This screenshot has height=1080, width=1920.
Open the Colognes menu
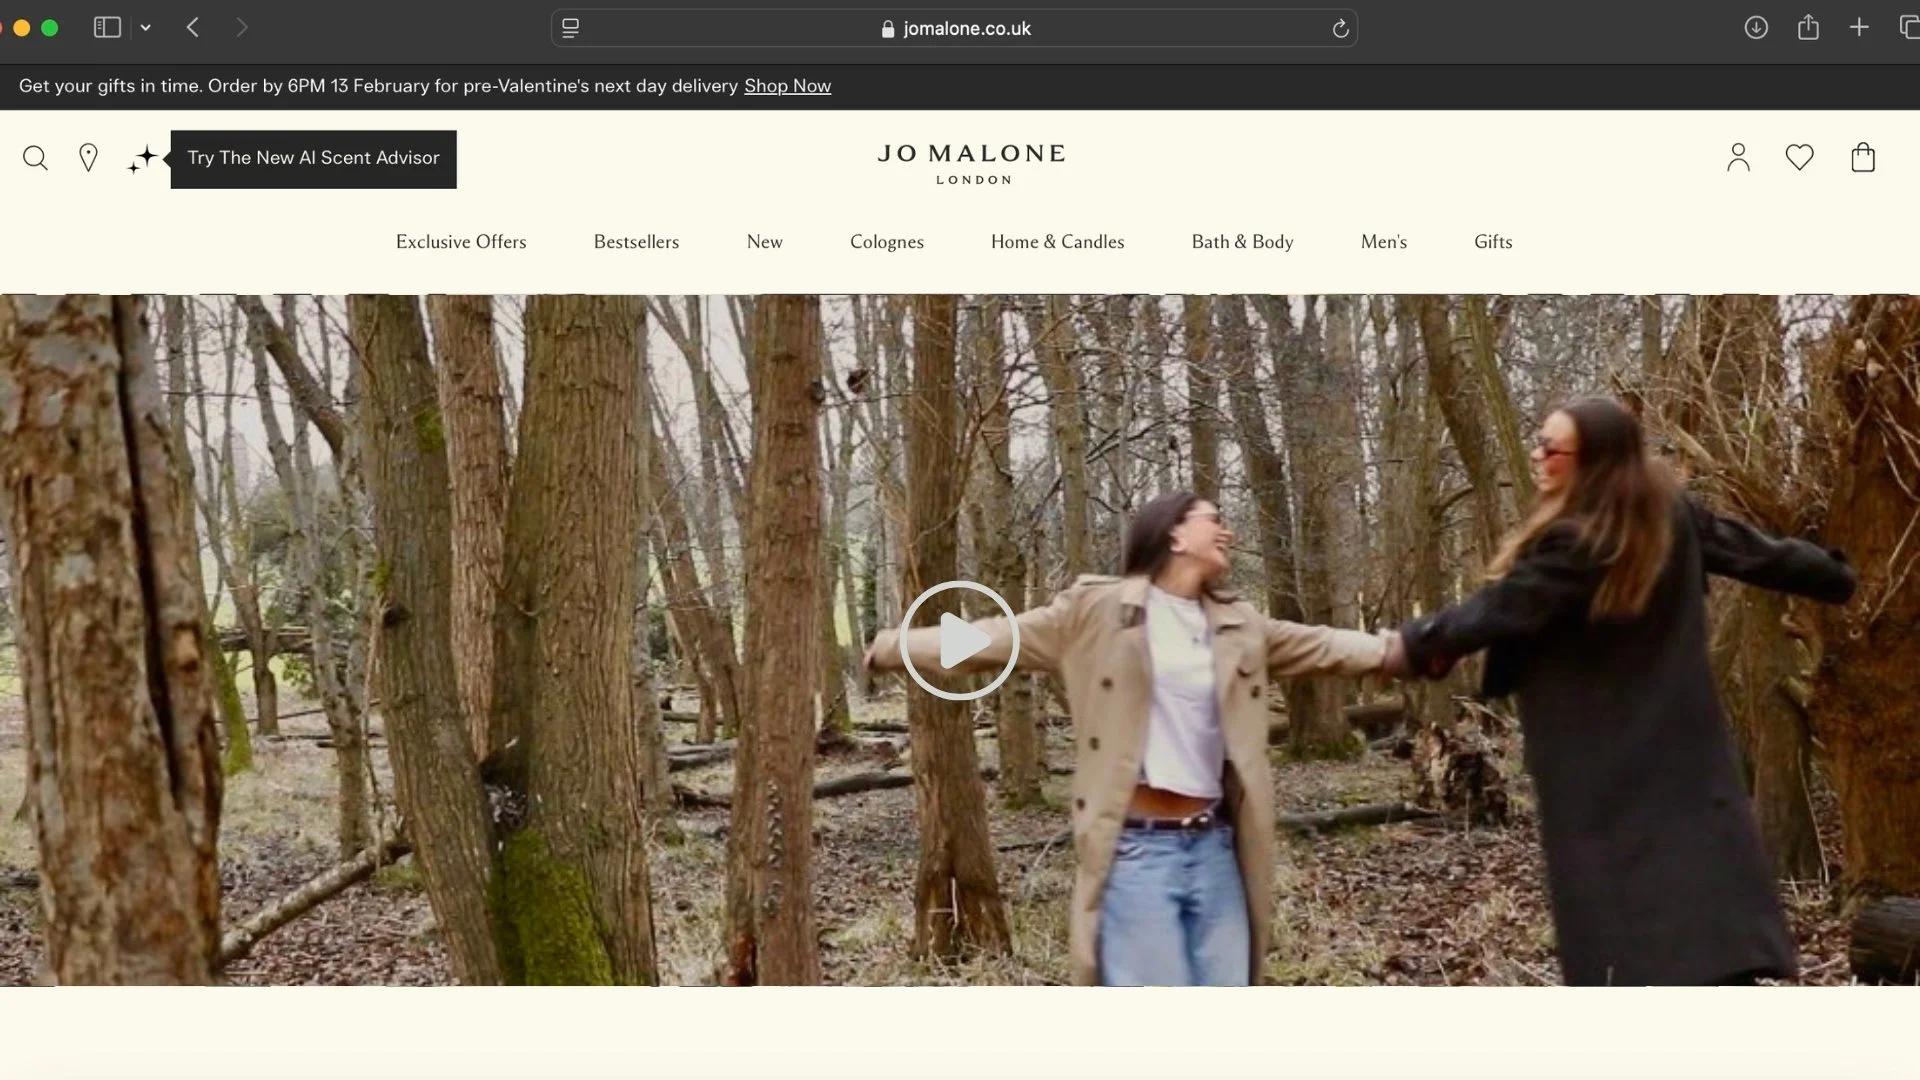[886, 242]
